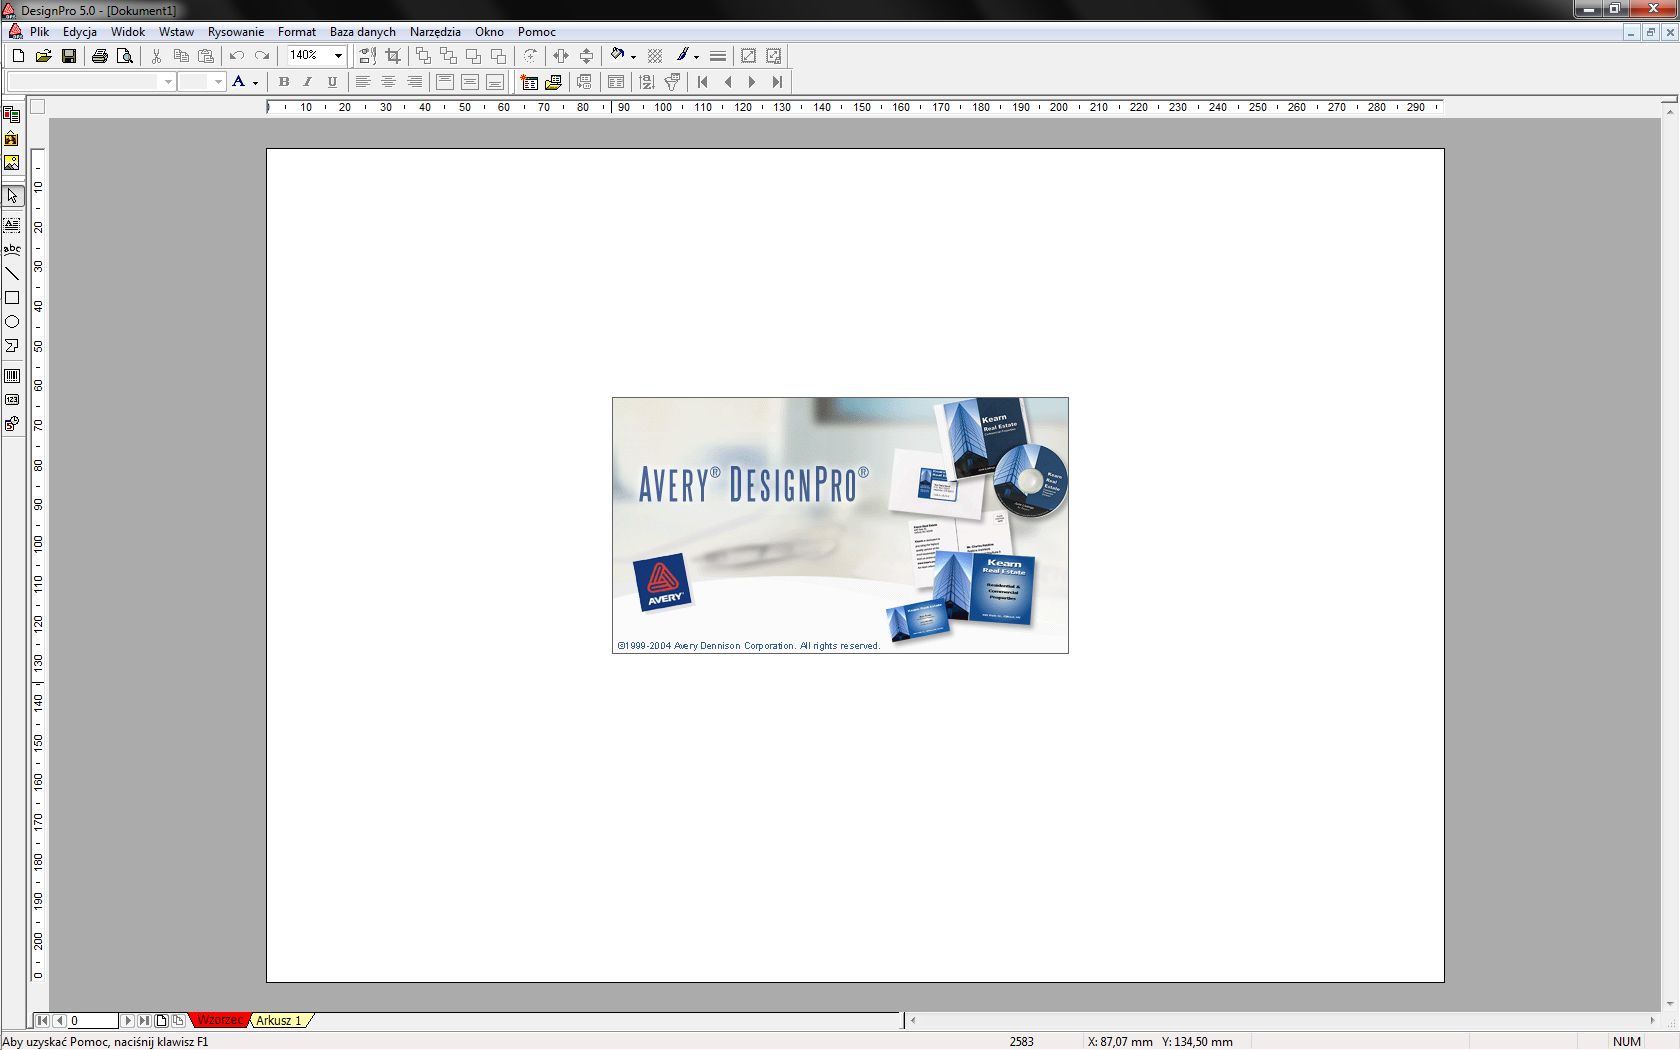Viewport: 1680px width, 1050px height.
Task: Open the Plik menu
Action: click(x=39, y=32)
